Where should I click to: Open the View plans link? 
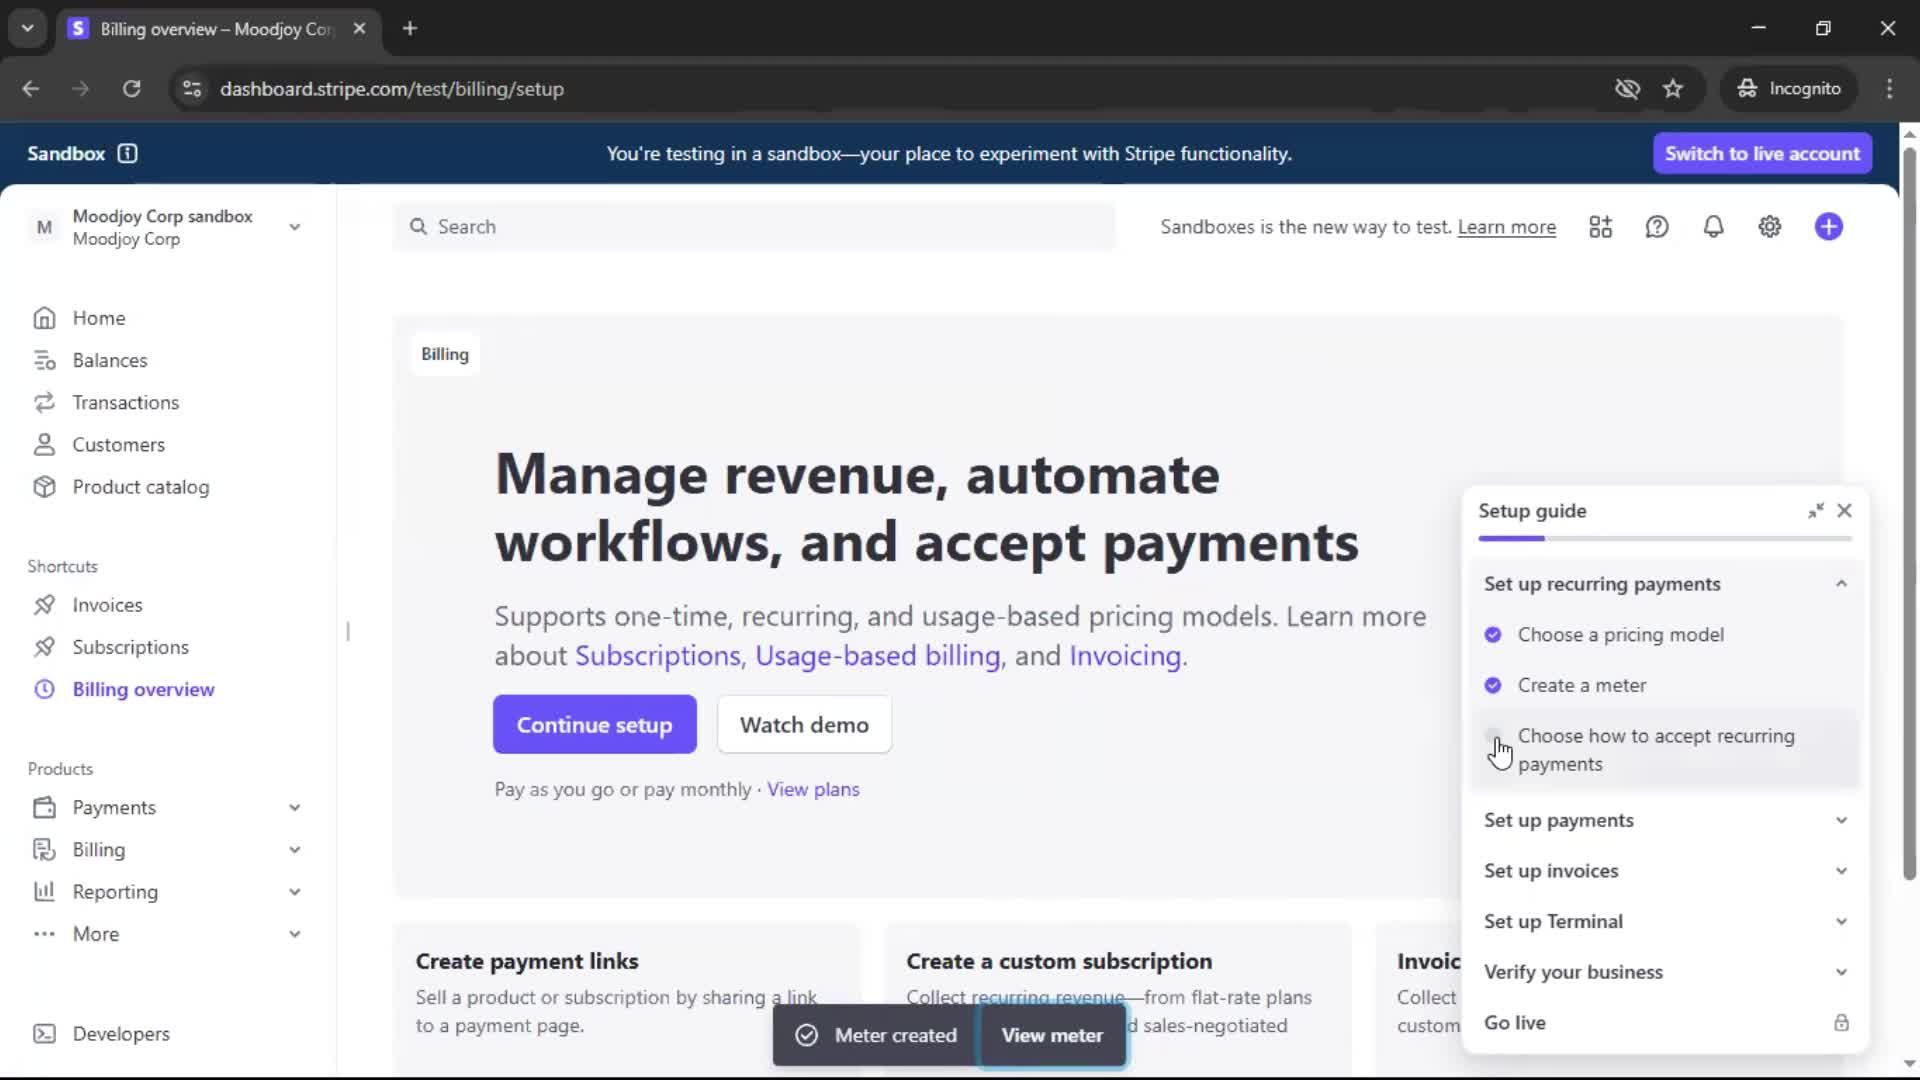click(812, 790)
